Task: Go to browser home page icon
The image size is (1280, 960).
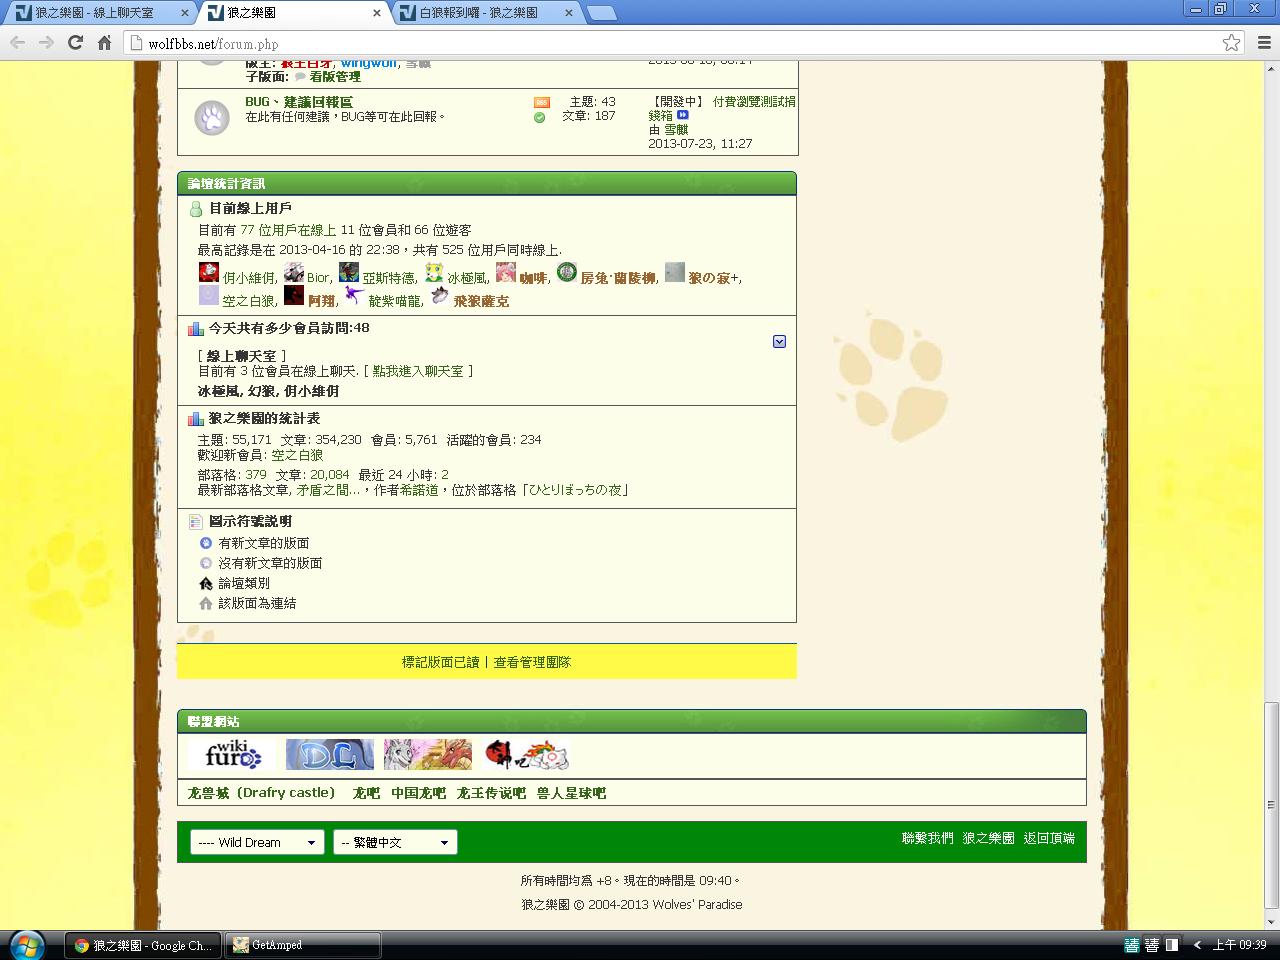Action: (x=104, y=43)
